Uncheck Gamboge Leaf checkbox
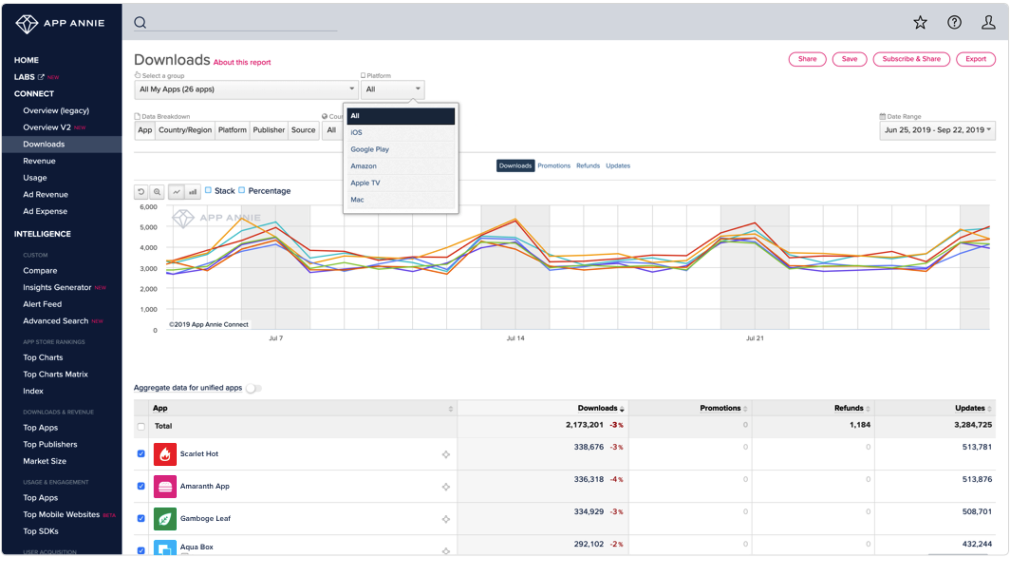Screen dimensions: 1012x563 141,518
